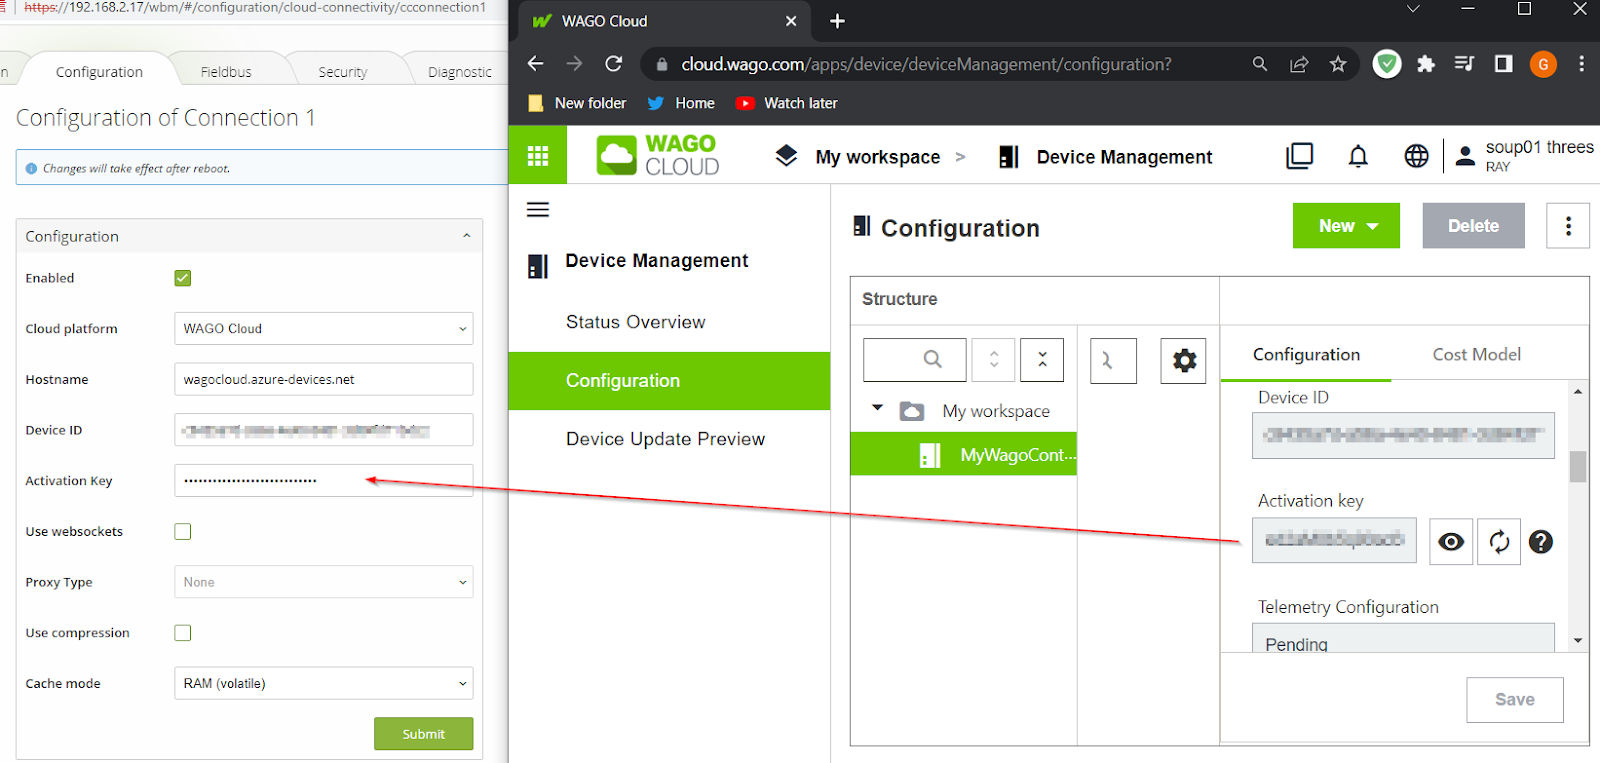Zoom search icon in address bar
This screenshot has height=763, width=1600.
point(1260,64)
